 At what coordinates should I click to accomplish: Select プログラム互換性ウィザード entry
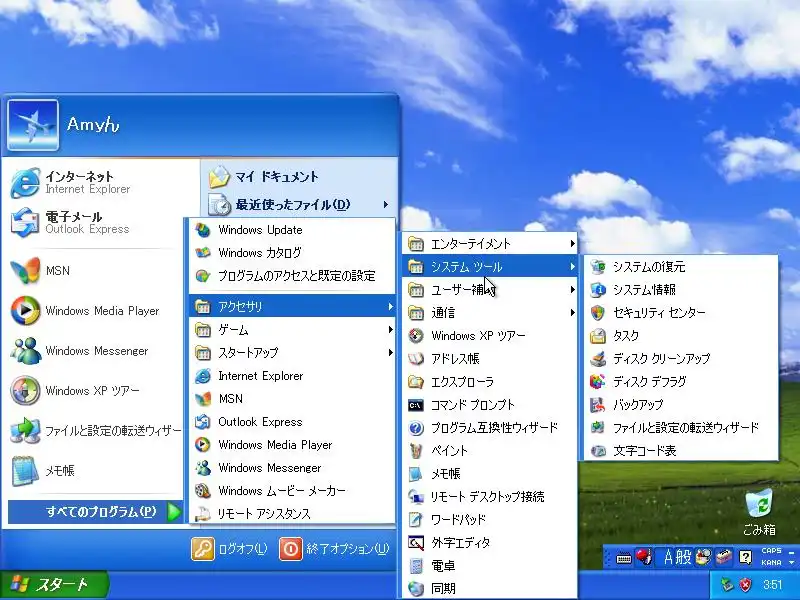(x=490, y=428)
